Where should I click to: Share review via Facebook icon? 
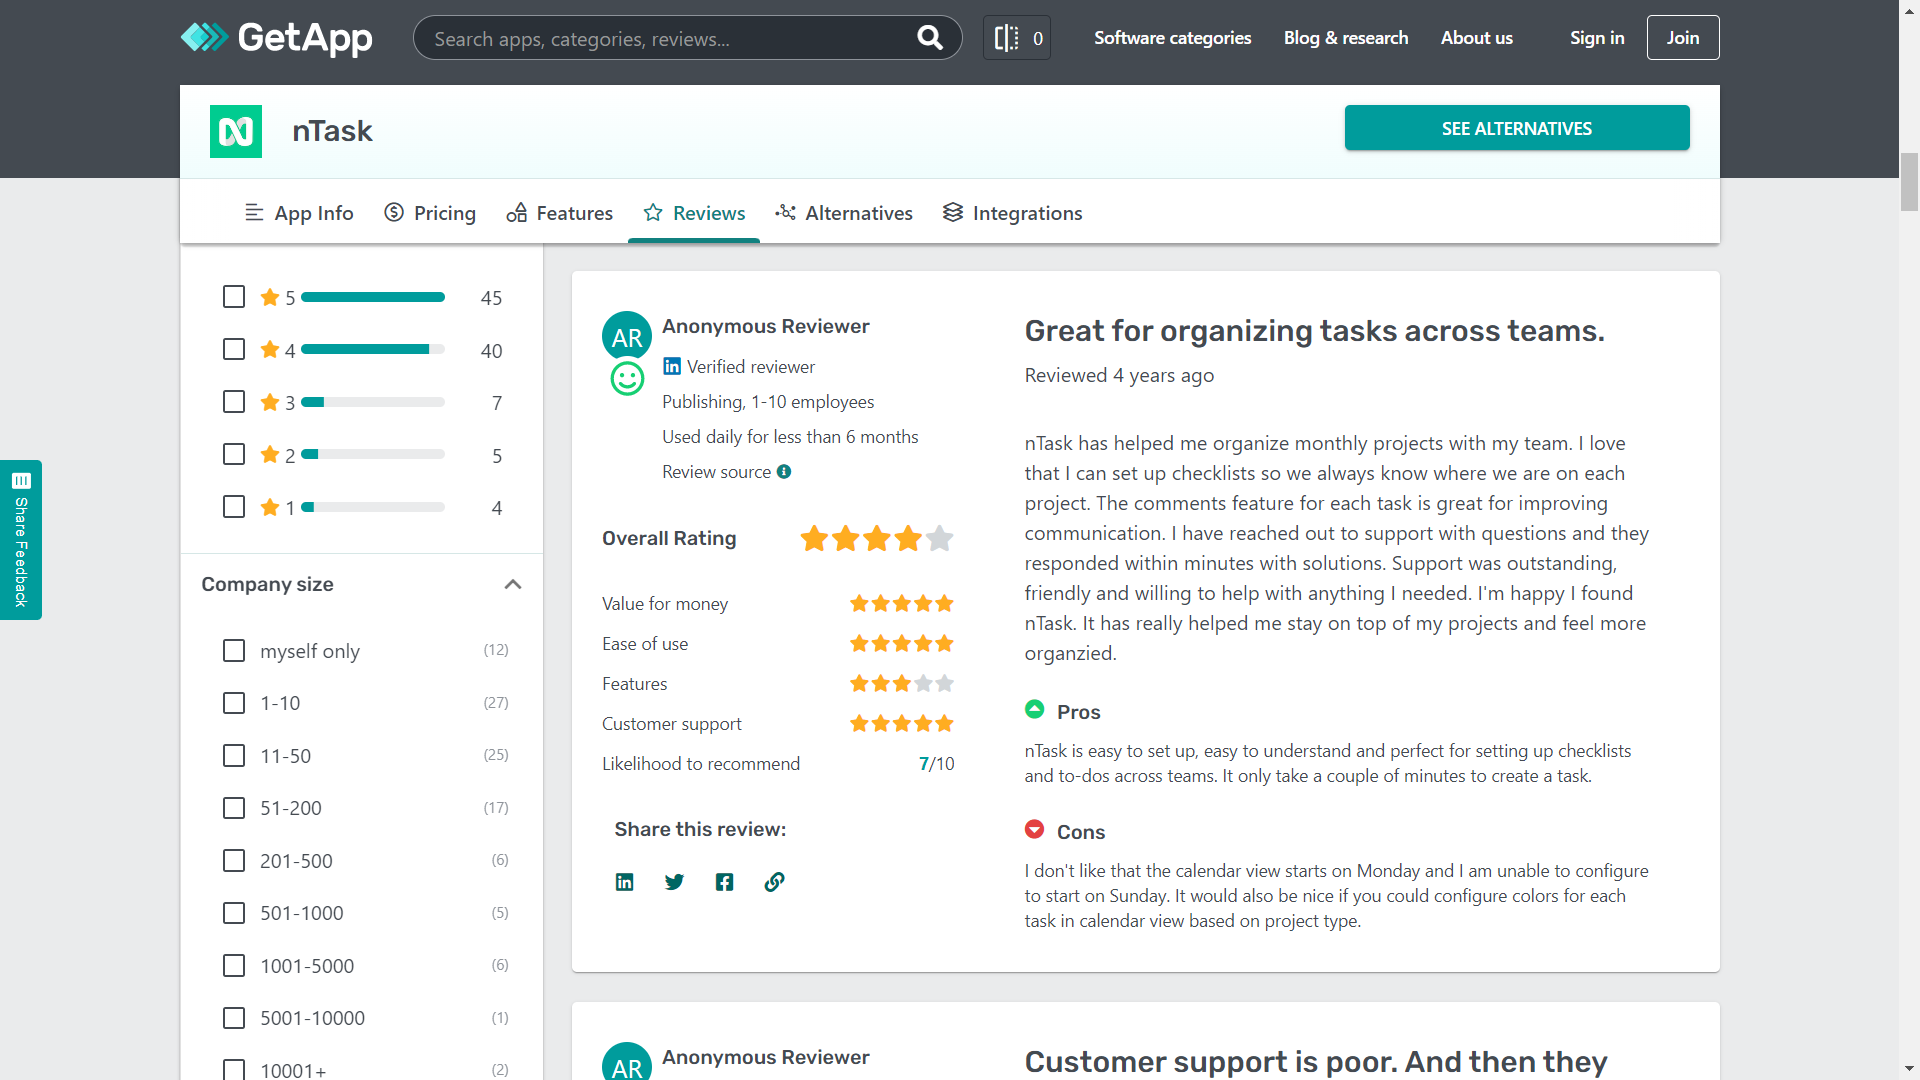(x=724, y=882)
